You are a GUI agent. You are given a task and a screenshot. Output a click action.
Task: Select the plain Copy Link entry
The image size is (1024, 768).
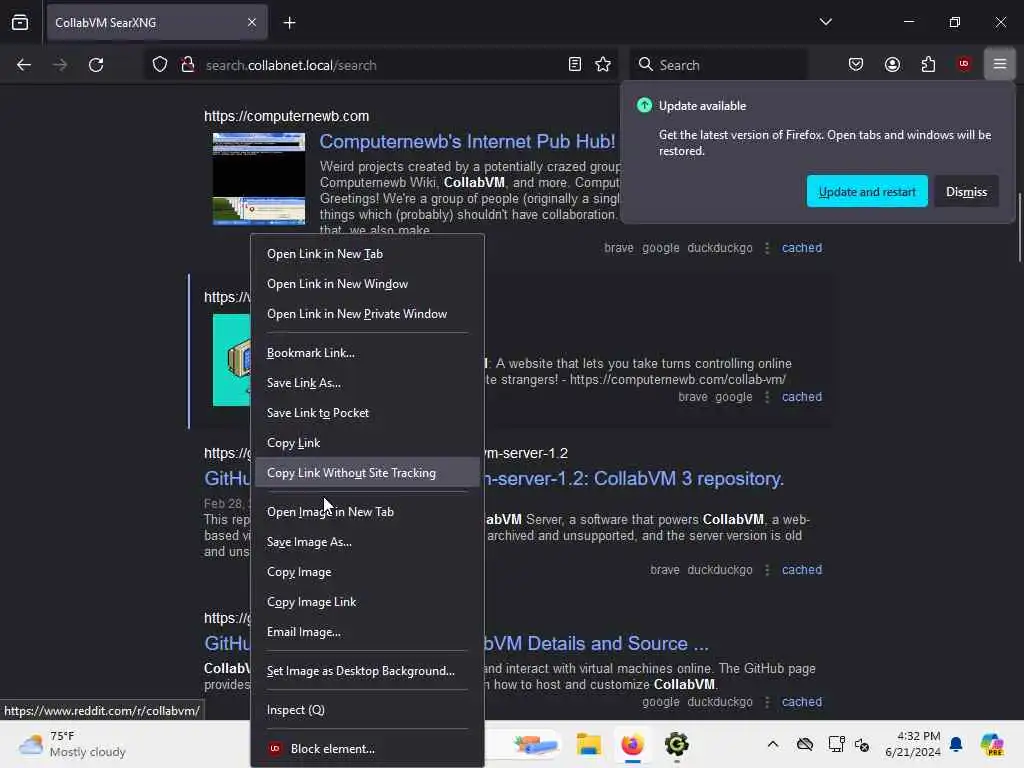pos(368,443)
